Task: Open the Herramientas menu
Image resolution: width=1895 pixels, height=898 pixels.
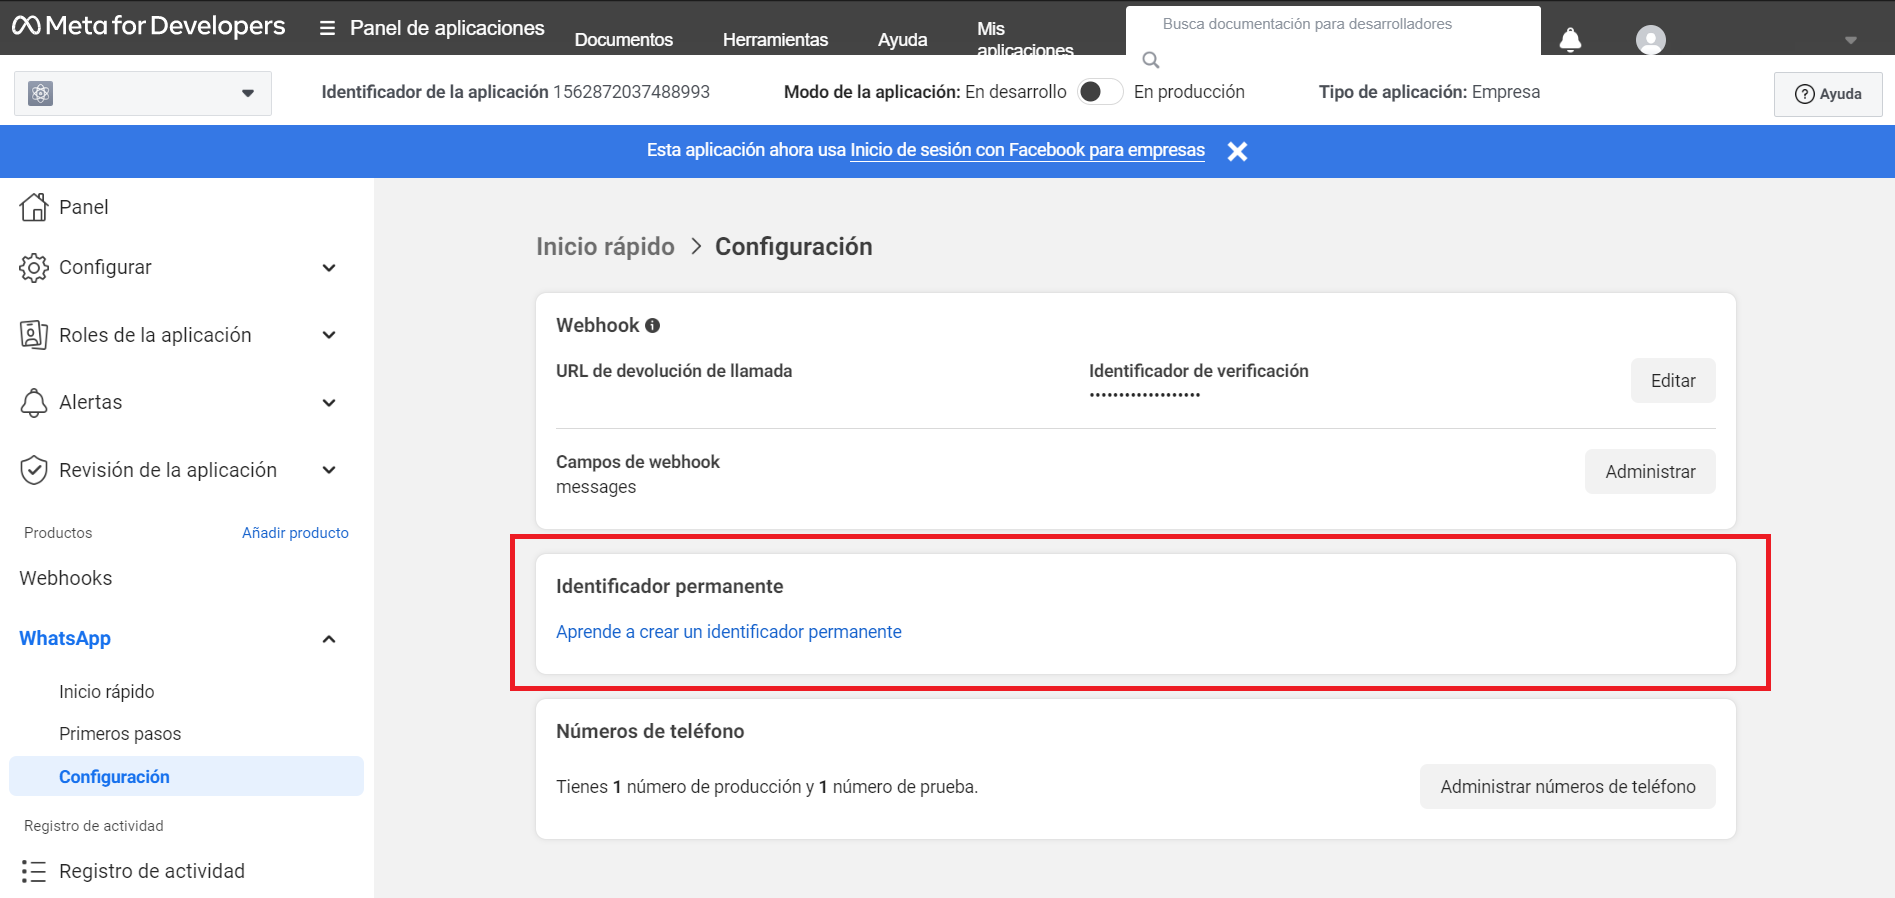Action: click(775, 39)
